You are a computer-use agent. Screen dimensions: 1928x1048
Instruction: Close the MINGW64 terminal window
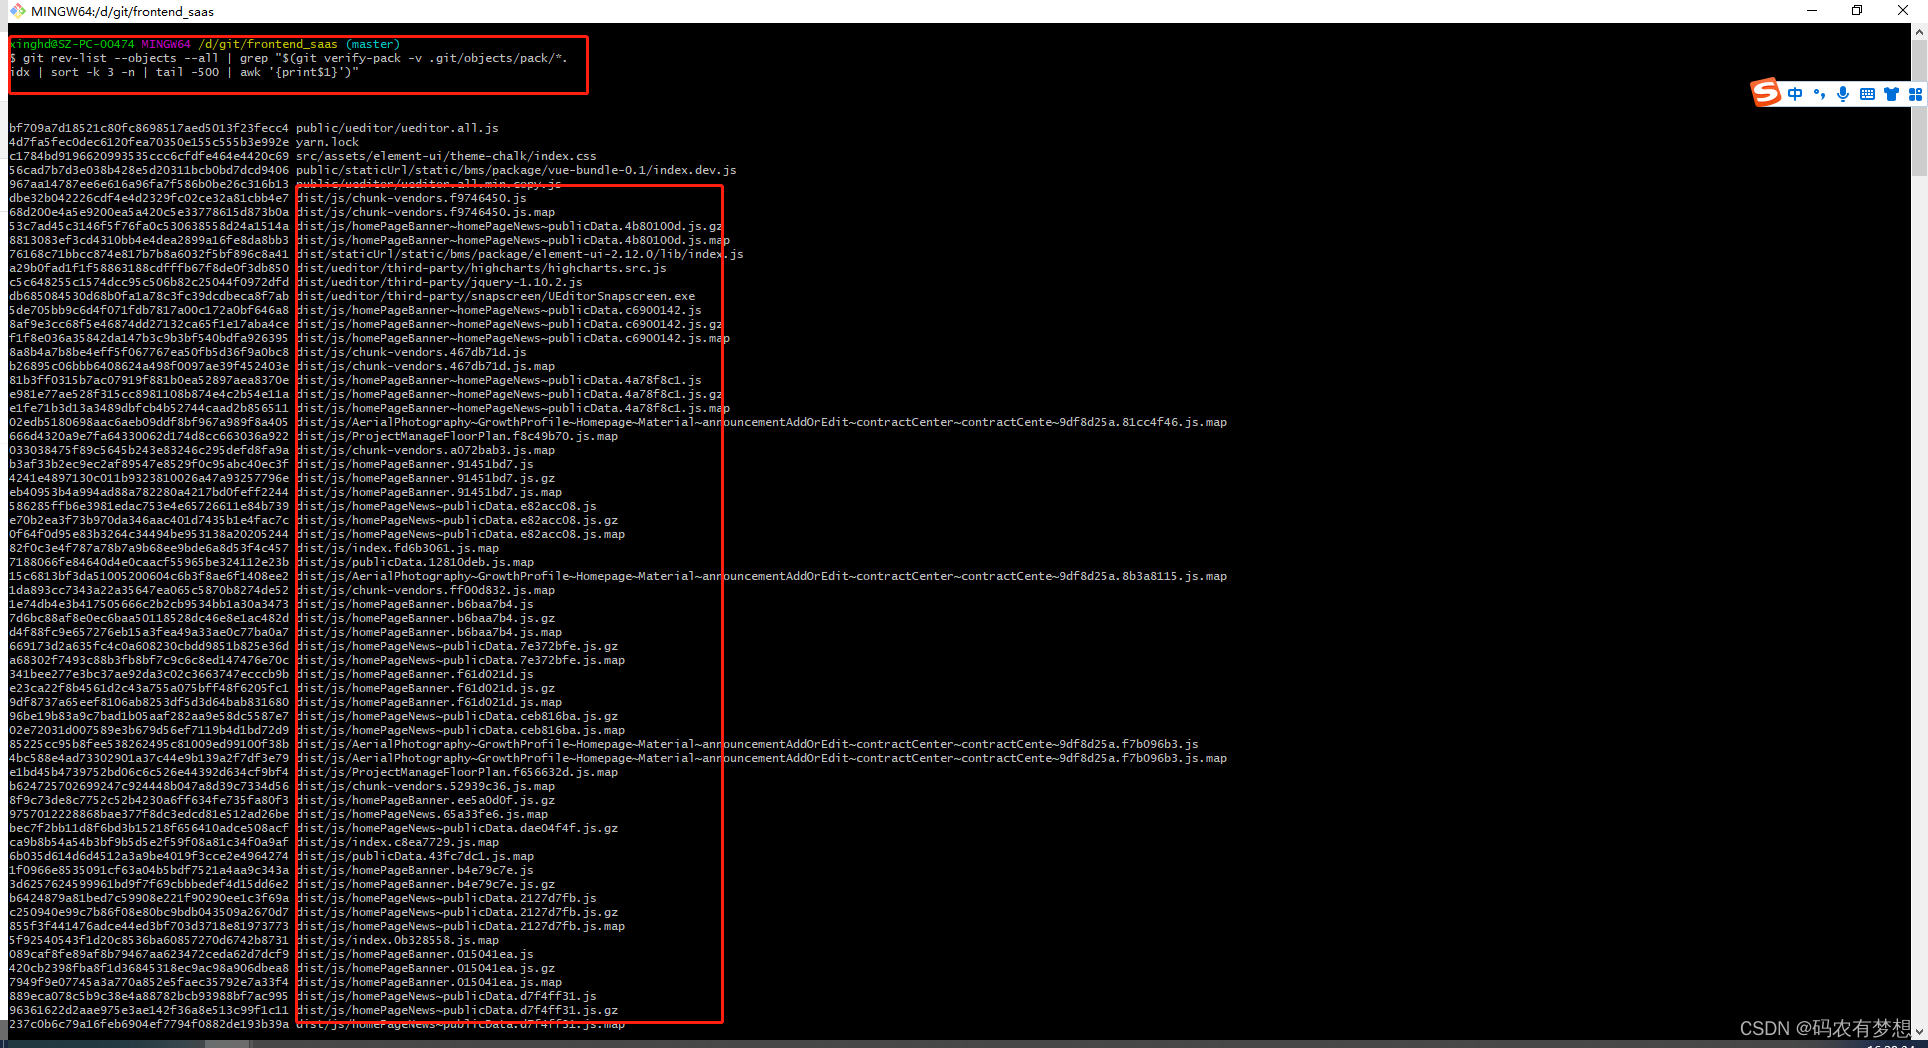[1903, 11]
